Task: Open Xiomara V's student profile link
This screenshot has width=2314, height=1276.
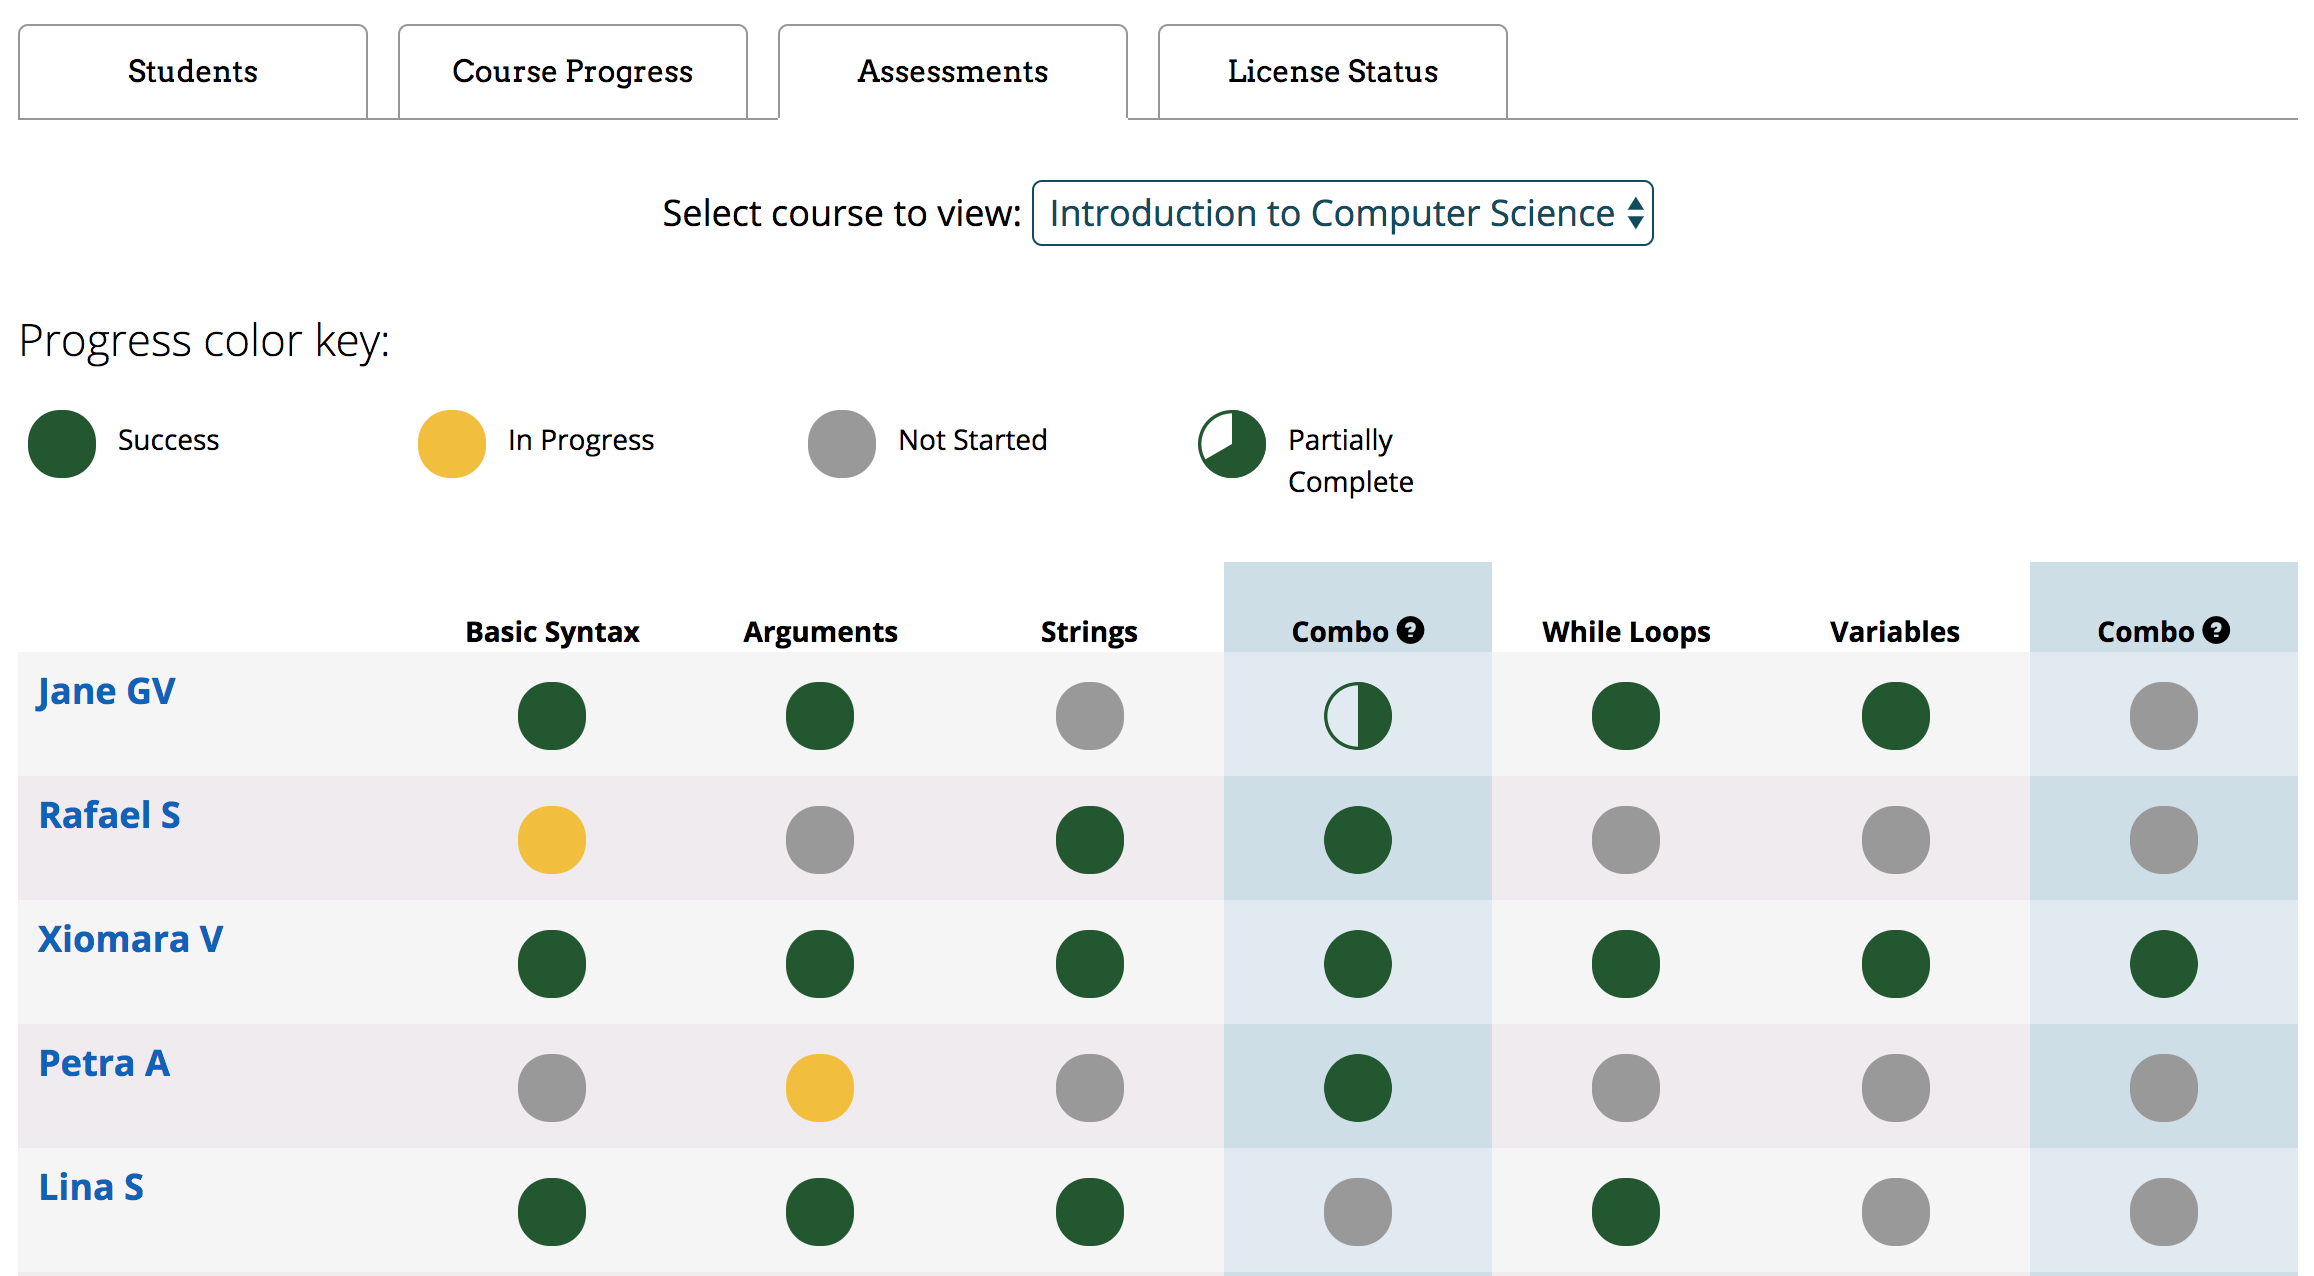Action: [x=130, y=940]
